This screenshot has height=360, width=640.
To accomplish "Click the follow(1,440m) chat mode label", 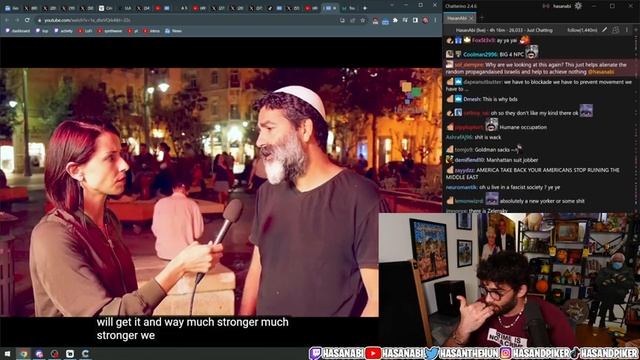I will (x=582, y=30).
